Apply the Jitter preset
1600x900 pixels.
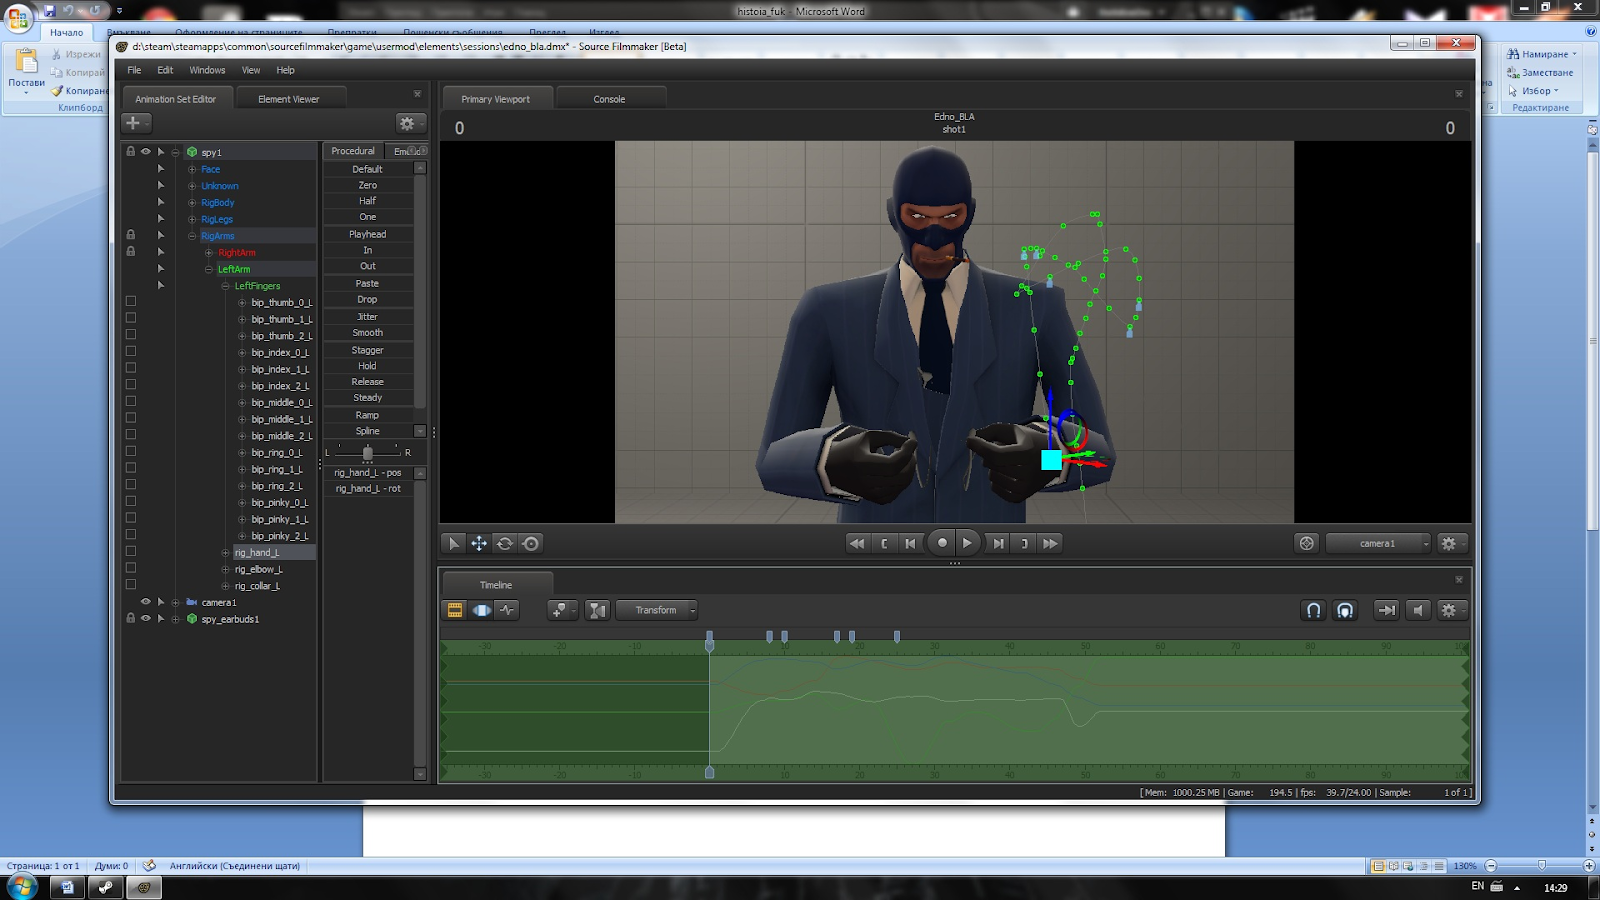(x=367, y=316)
